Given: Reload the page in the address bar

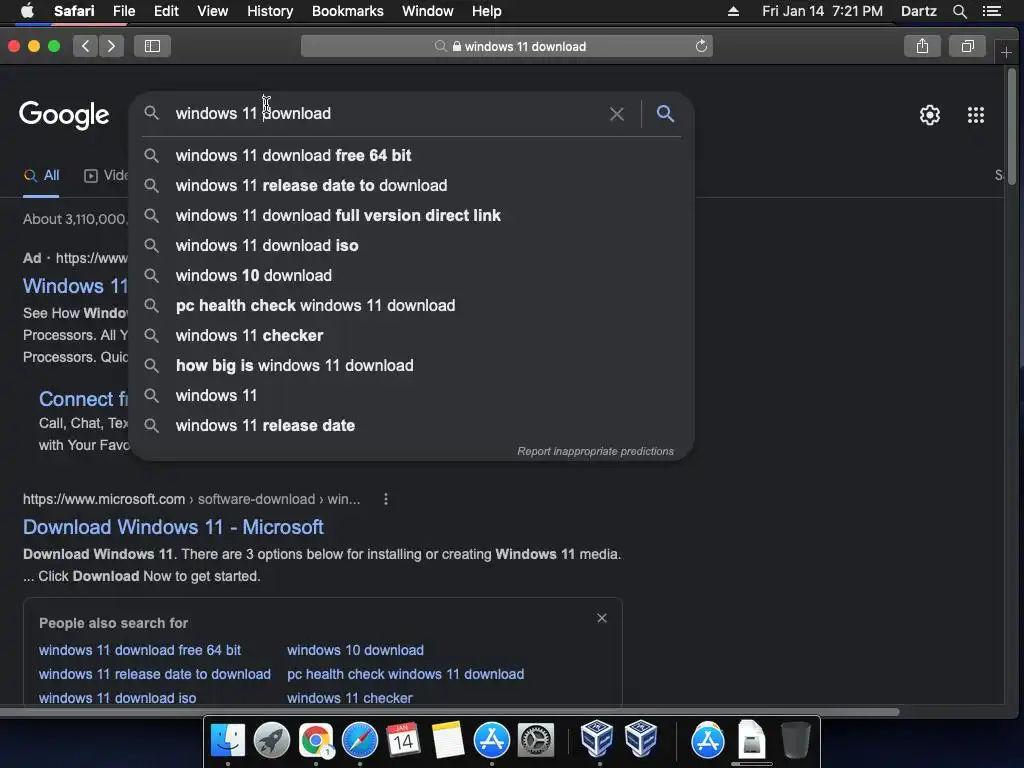Looking at the screenshot, I should [701, 46].
